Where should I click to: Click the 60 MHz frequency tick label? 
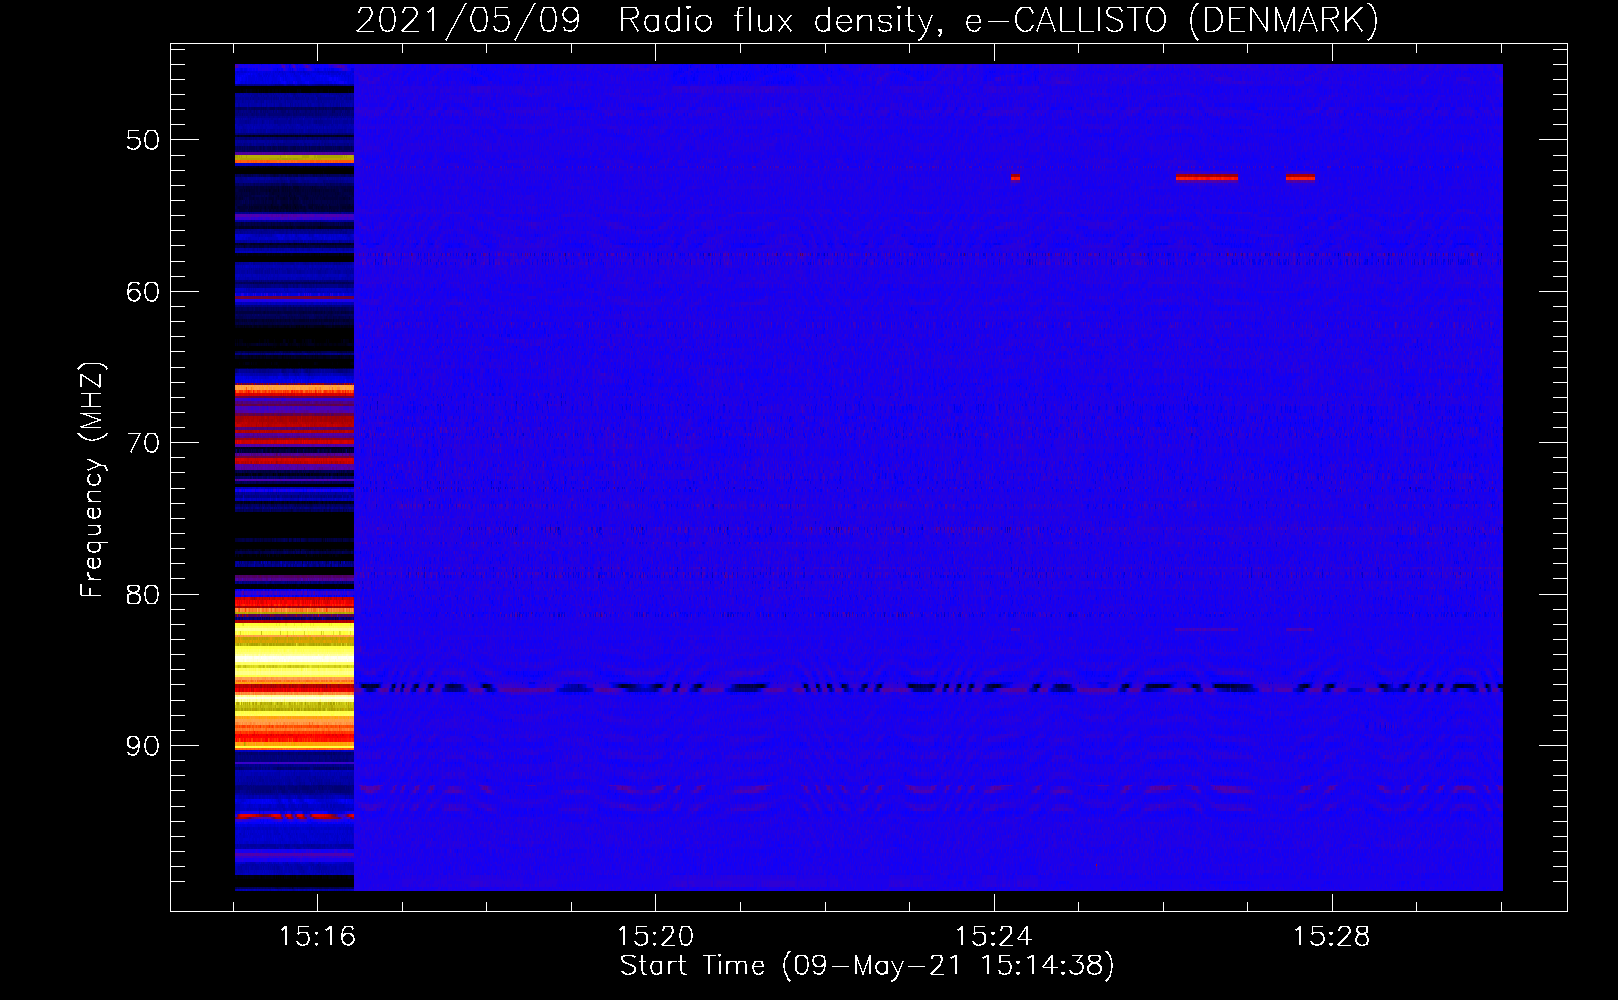(x=142, y=292)
